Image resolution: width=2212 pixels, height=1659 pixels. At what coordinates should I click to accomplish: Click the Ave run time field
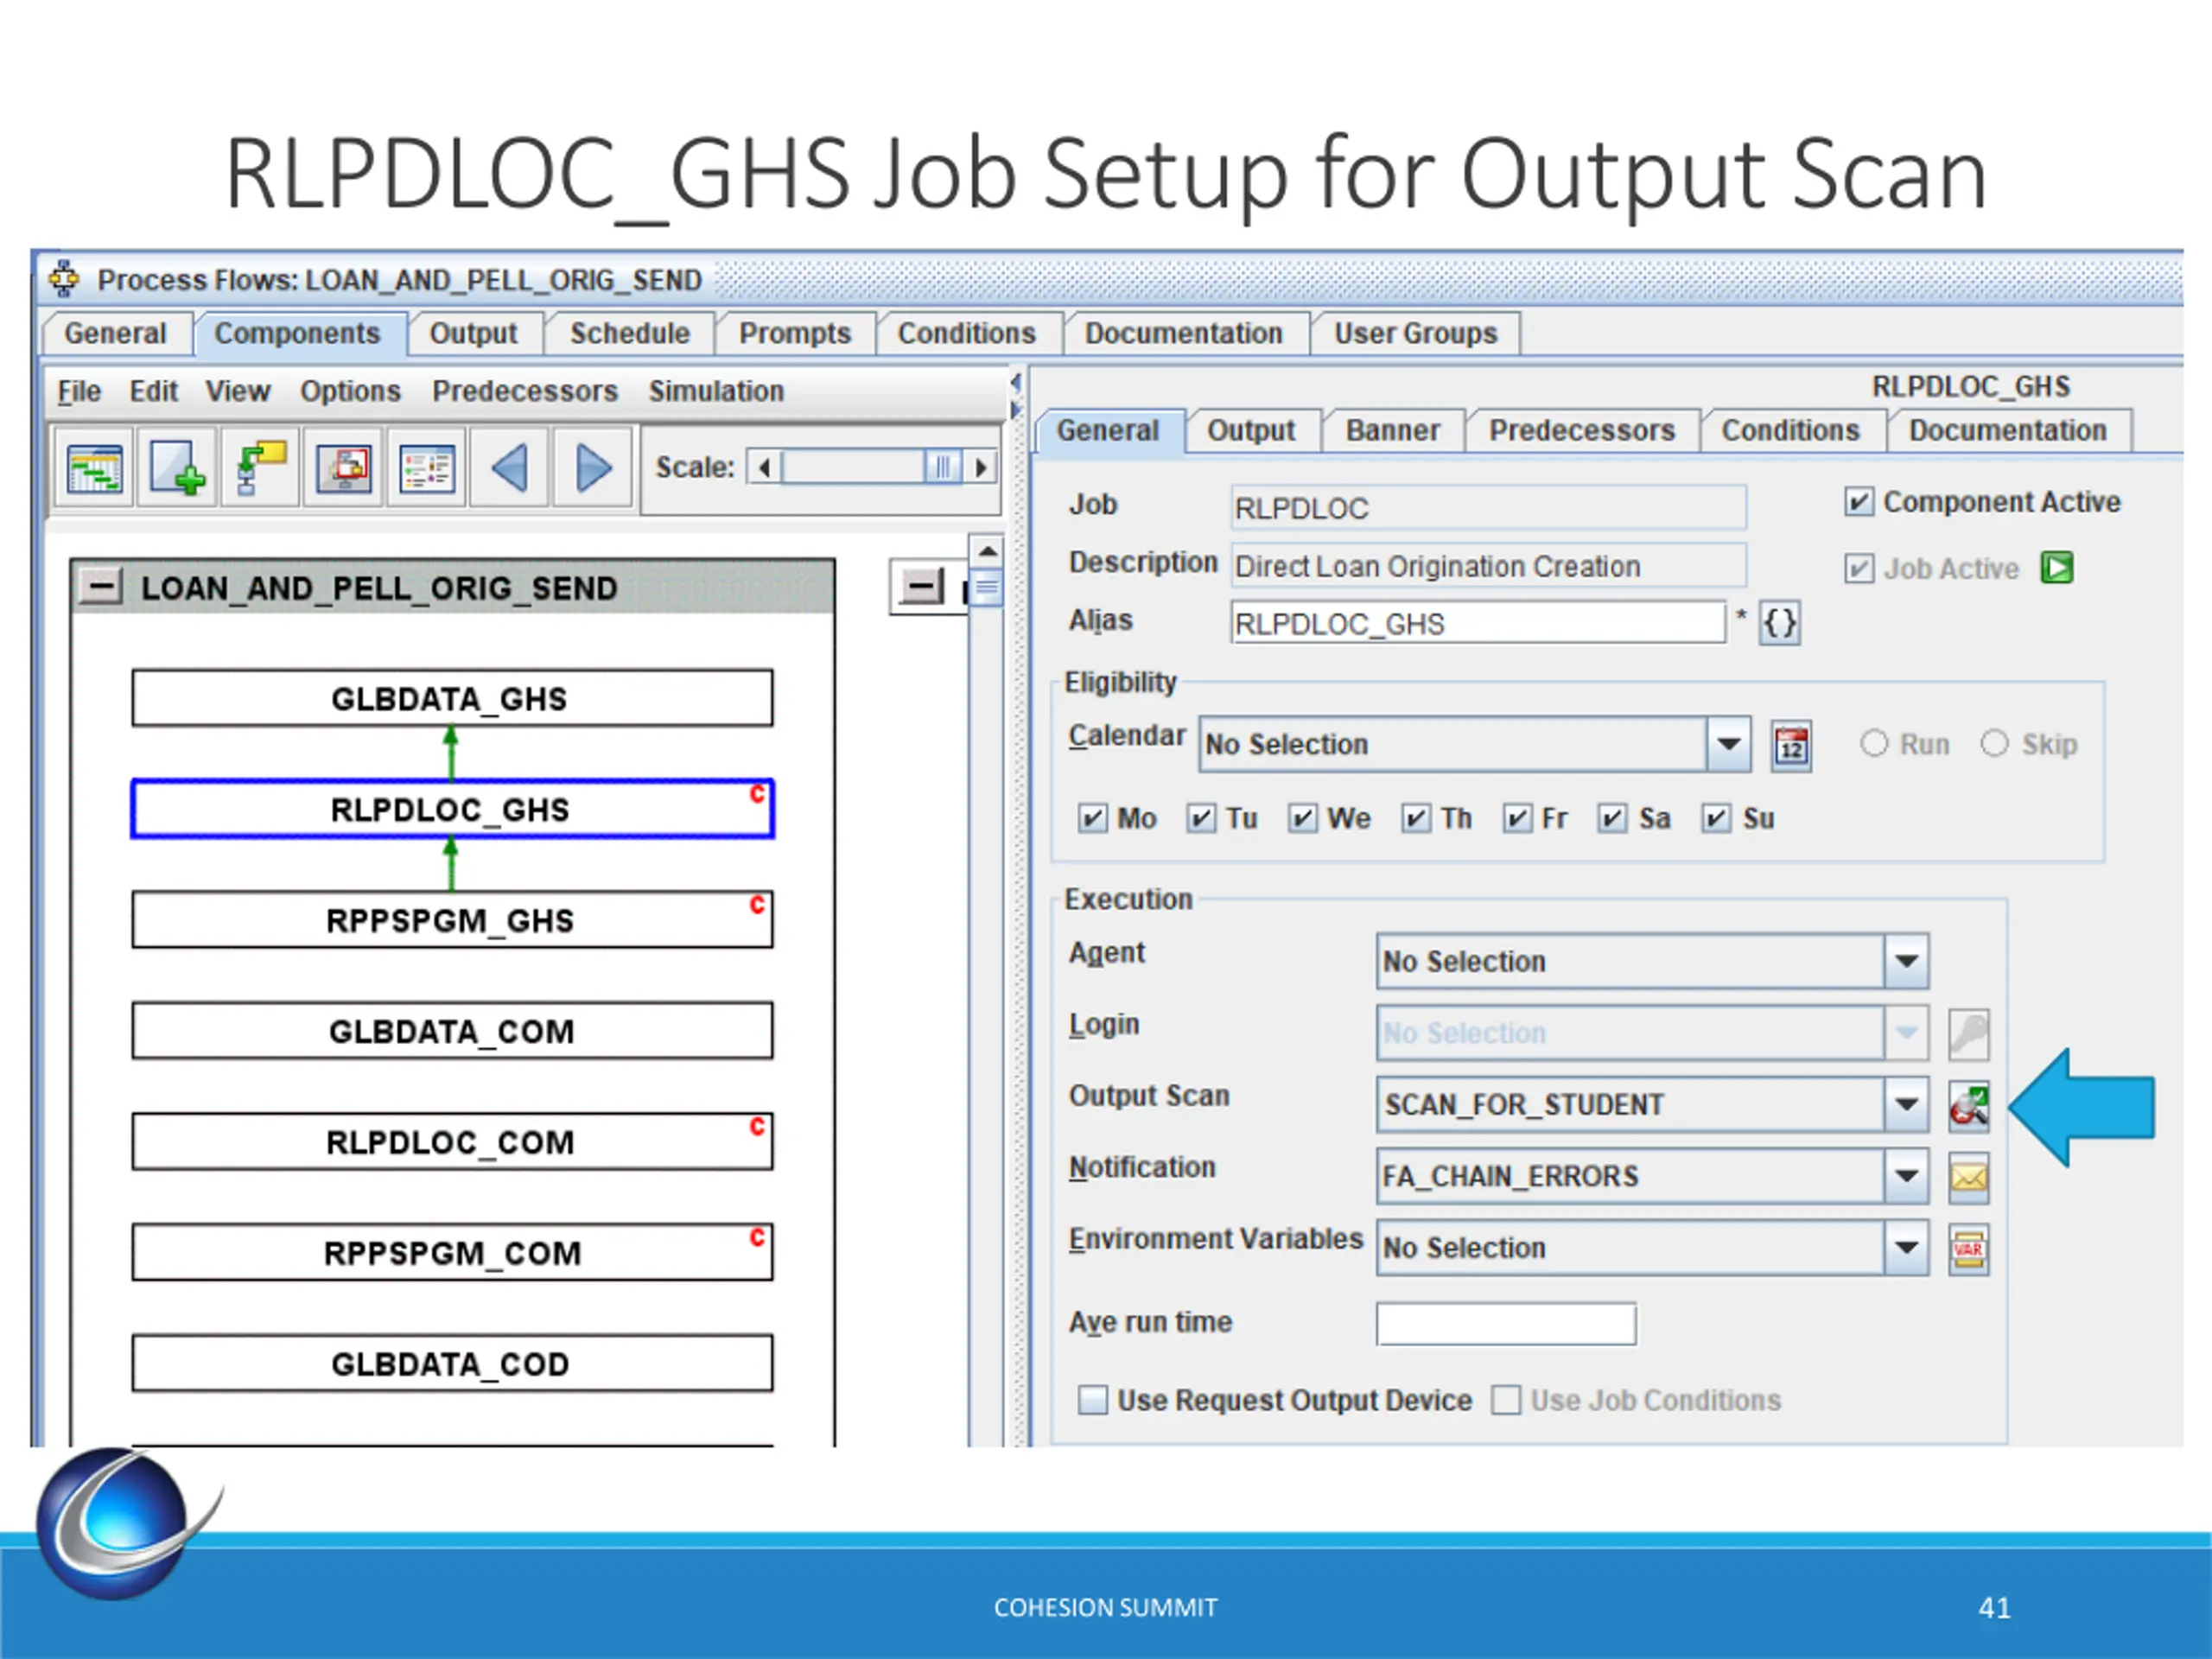click(1506, 1324)
